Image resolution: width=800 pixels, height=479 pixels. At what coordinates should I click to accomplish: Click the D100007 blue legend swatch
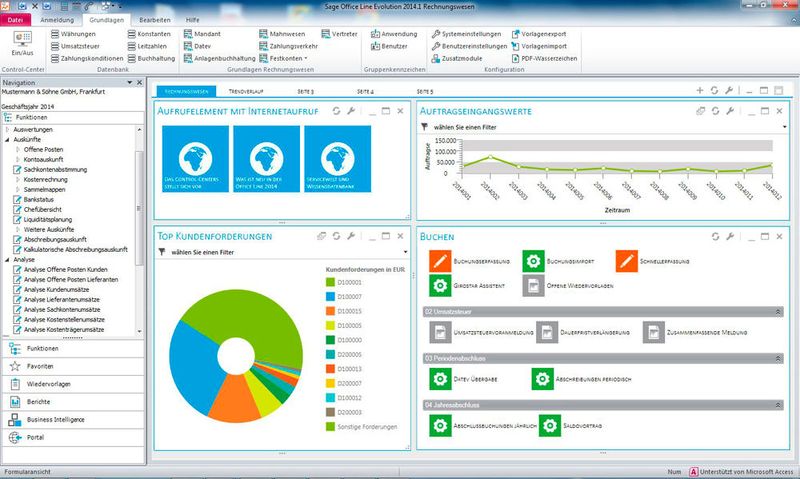pyautogui.click(x=330, y=296)
